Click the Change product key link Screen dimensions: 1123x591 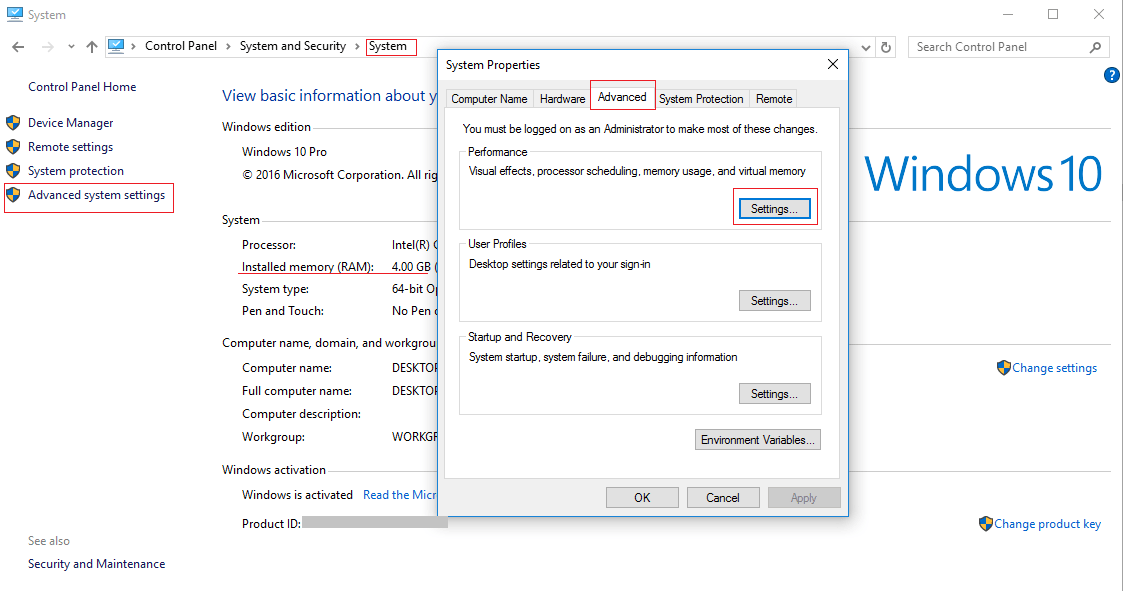pos(1047,524)
